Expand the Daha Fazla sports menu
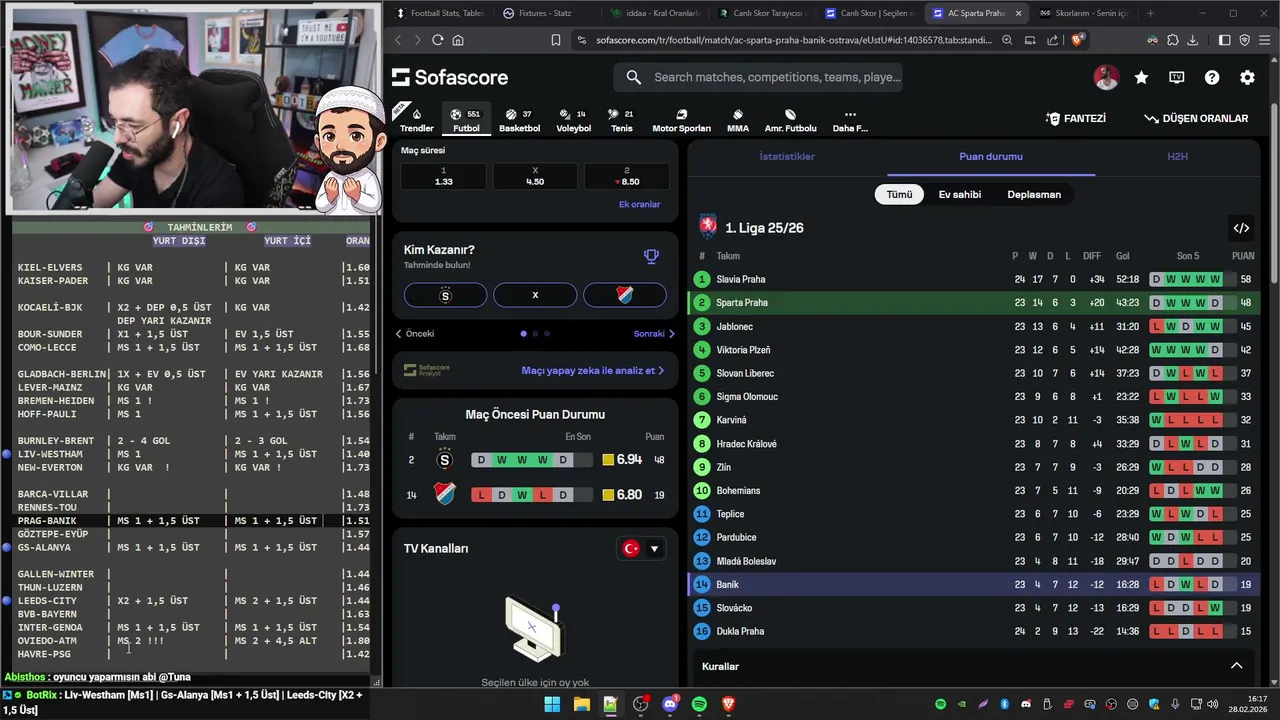The image size is (1280, 720). coord(850,120)
